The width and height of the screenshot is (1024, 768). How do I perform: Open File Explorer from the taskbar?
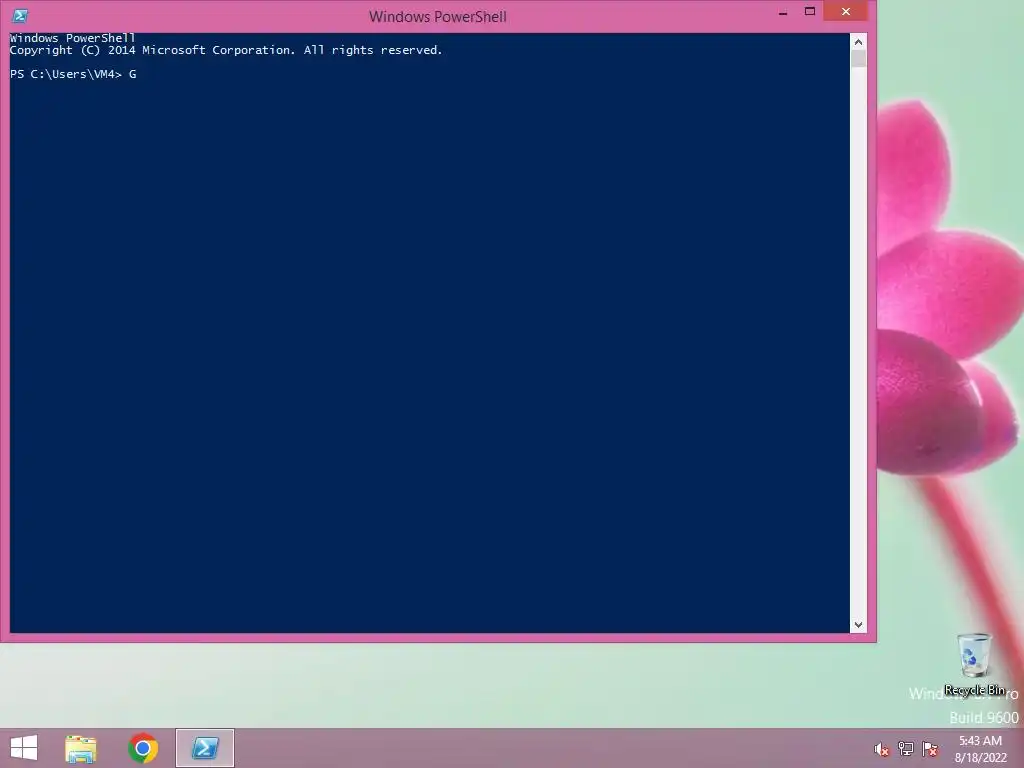click(x=81, y=748)
